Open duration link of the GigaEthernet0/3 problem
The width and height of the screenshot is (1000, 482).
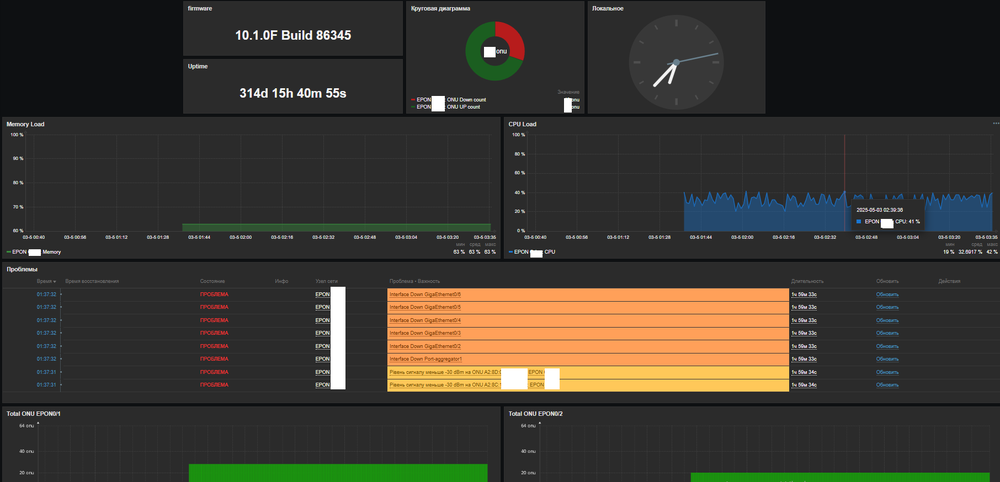pos(804,333)
